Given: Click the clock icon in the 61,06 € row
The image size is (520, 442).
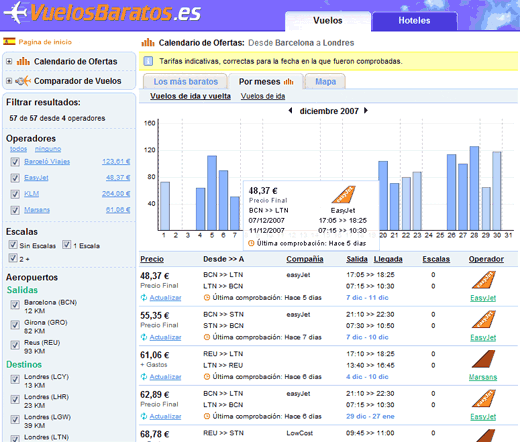Looking at the screenshot, I should 207,377.
